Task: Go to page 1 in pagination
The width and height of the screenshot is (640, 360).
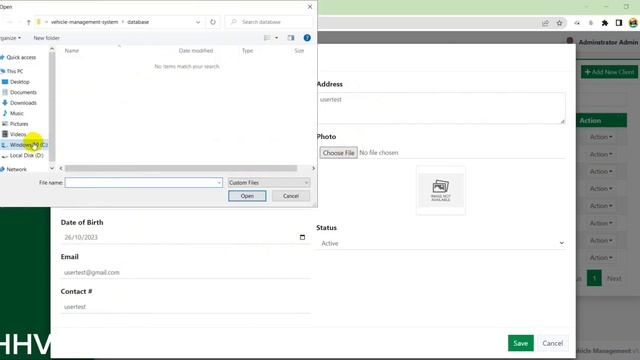Action: click(x=594, y=278)
